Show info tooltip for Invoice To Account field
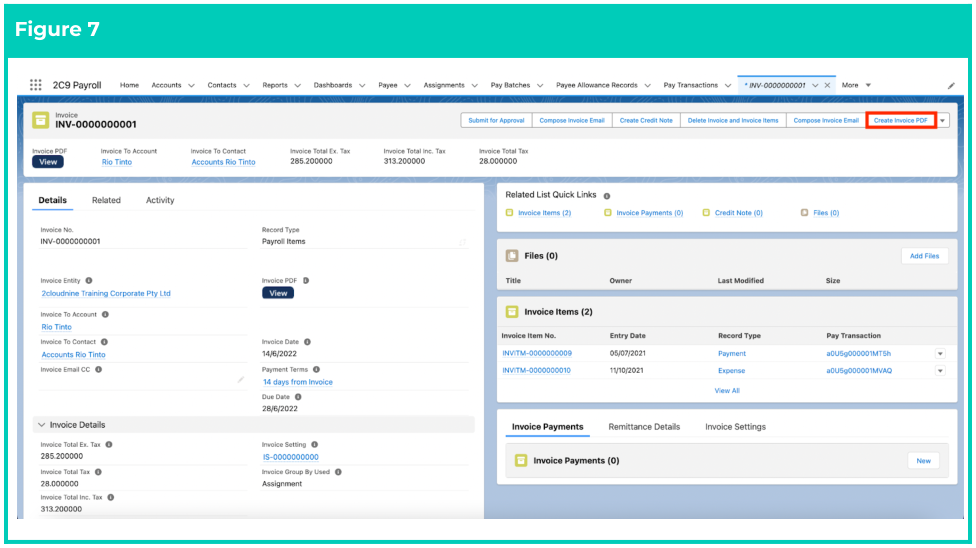The width and height of the screenshot is (976, 548). (105, 314)
